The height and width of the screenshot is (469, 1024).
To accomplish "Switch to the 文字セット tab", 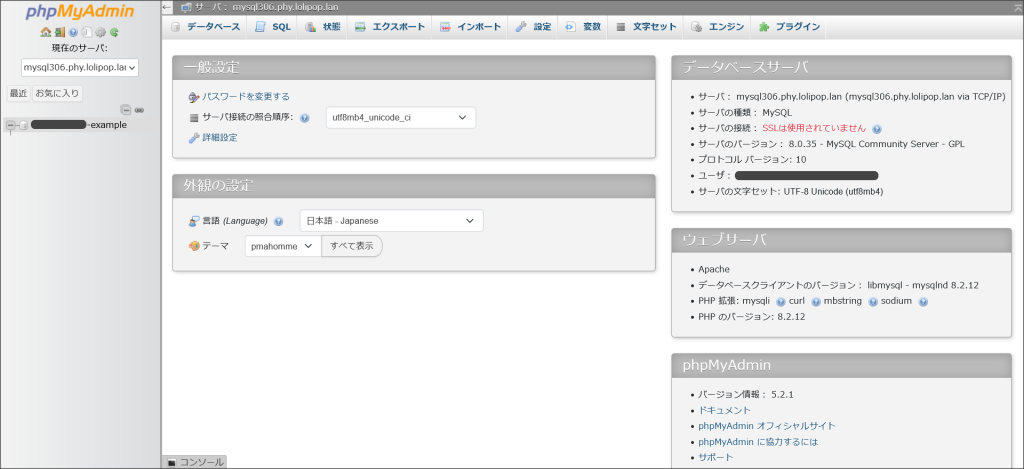I will click(x=646, y=27).
